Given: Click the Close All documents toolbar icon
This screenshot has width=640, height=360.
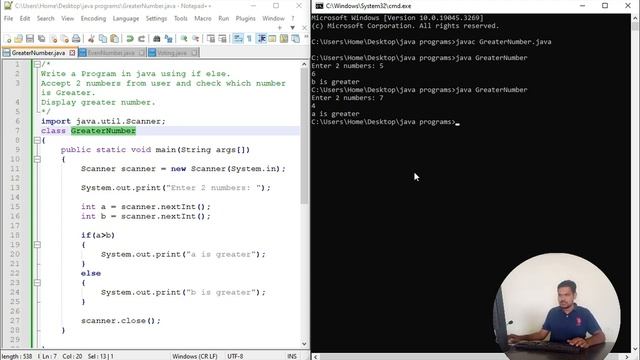Looking at the screenshot, I should [64, 39].
